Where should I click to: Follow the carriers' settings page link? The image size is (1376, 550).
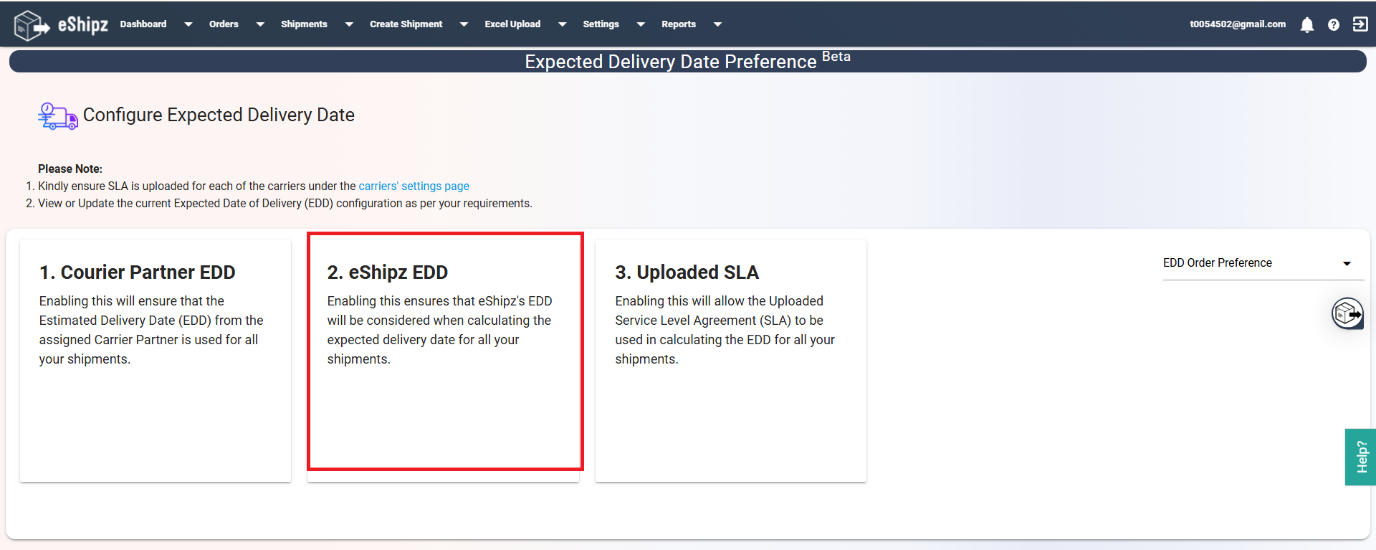point(414,186)
